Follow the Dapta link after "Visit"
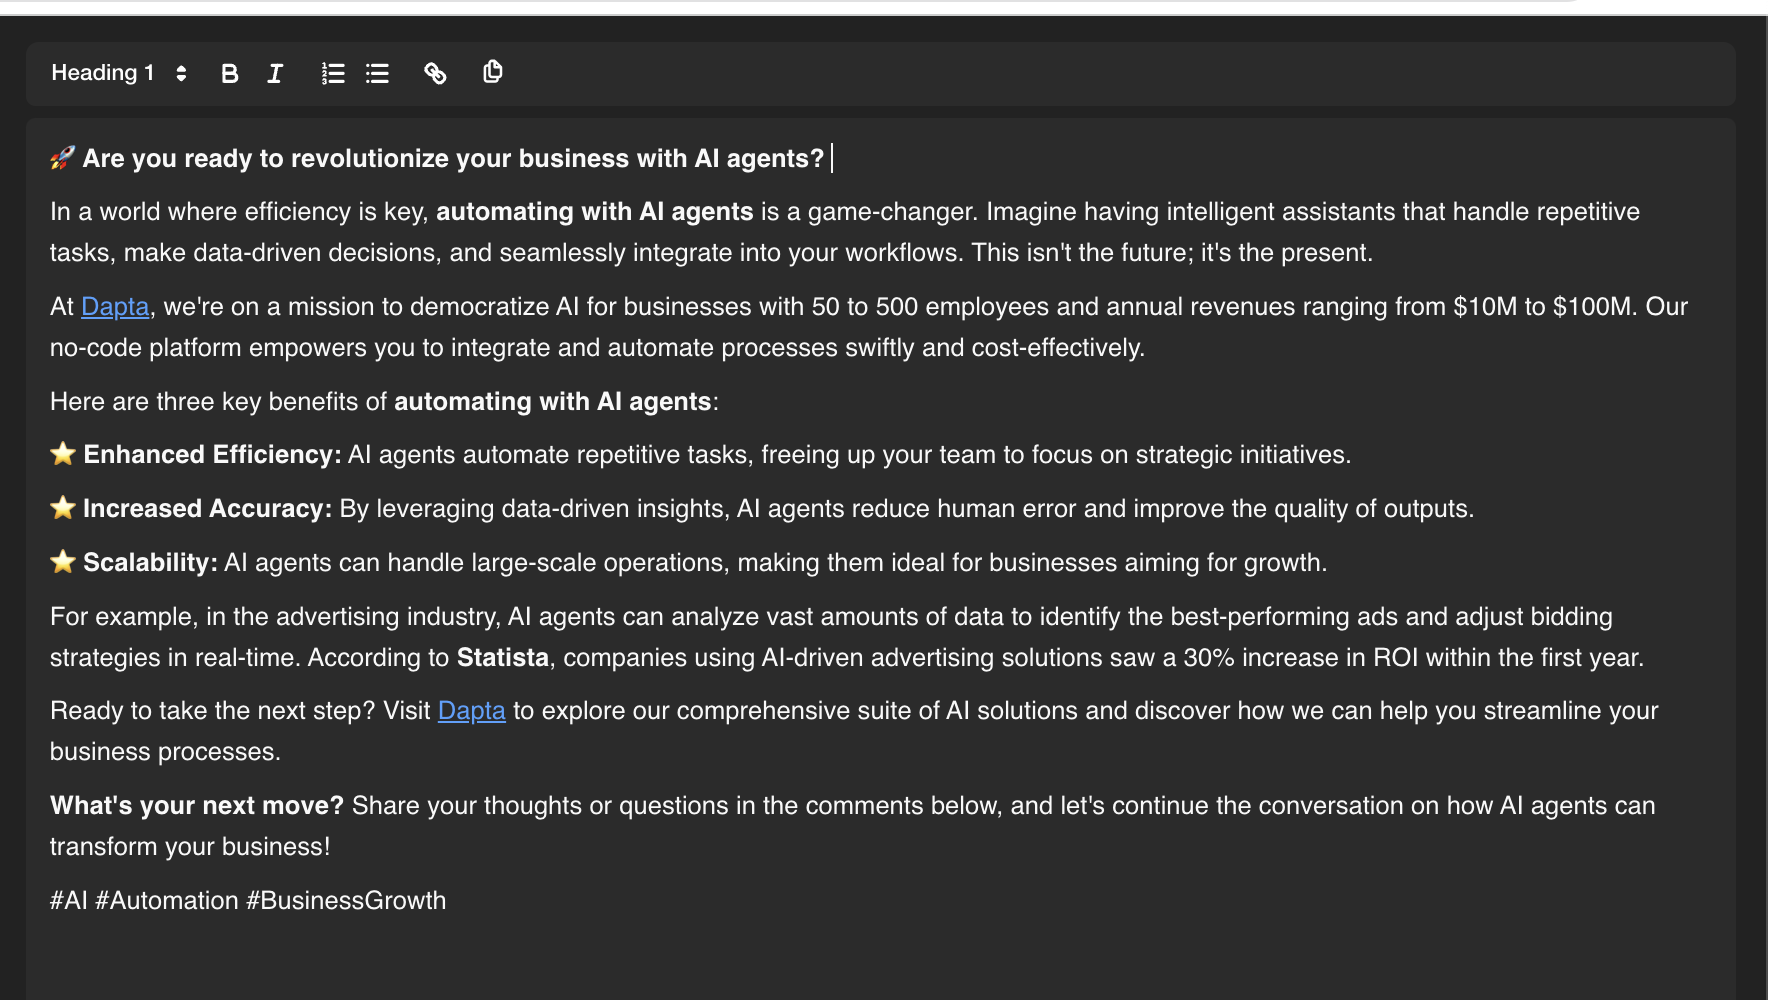The width and height of the screenshot is (1768, 1000). pyautogui.click(x=471, y=711)
